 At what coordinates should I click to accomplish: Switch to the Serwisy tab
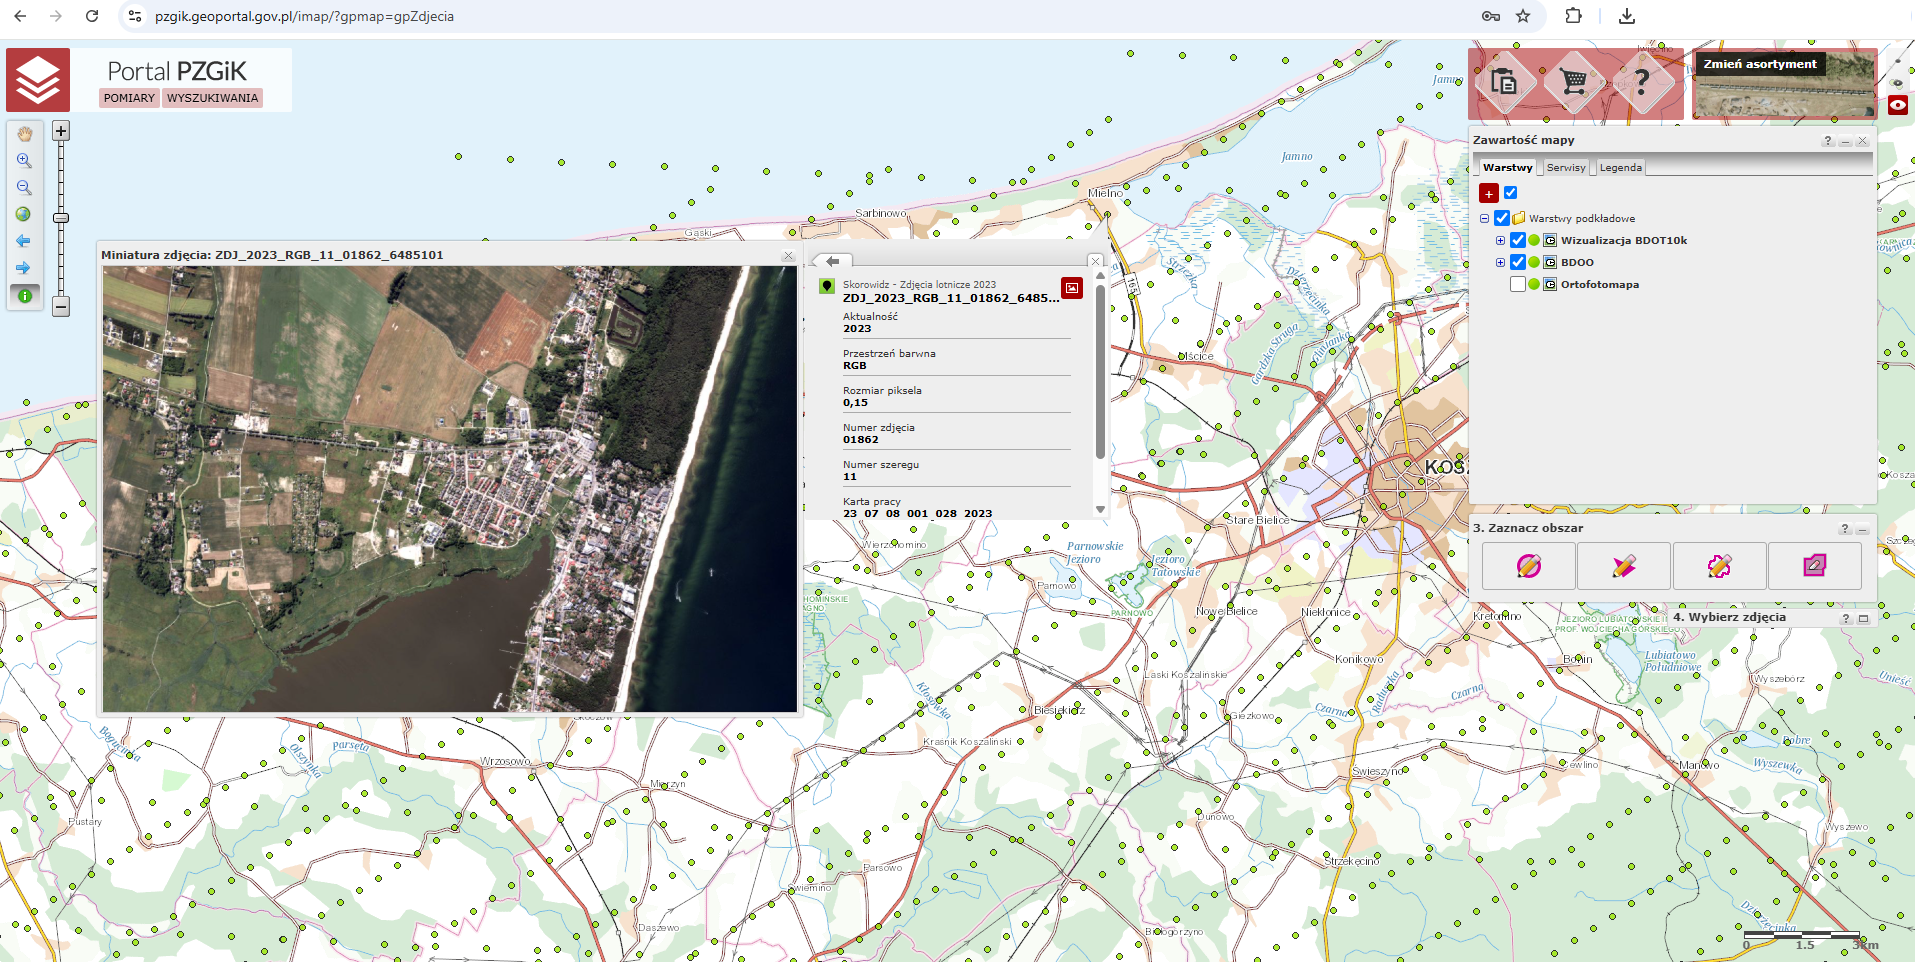coord(1565,168)
